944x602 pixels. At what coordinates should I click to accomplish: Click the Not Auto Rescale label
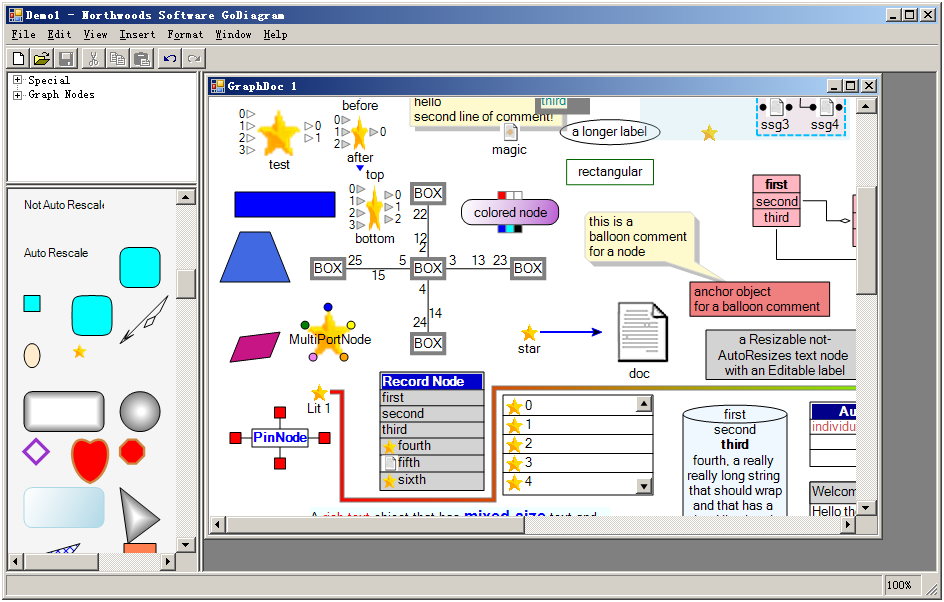coord(64,205)
